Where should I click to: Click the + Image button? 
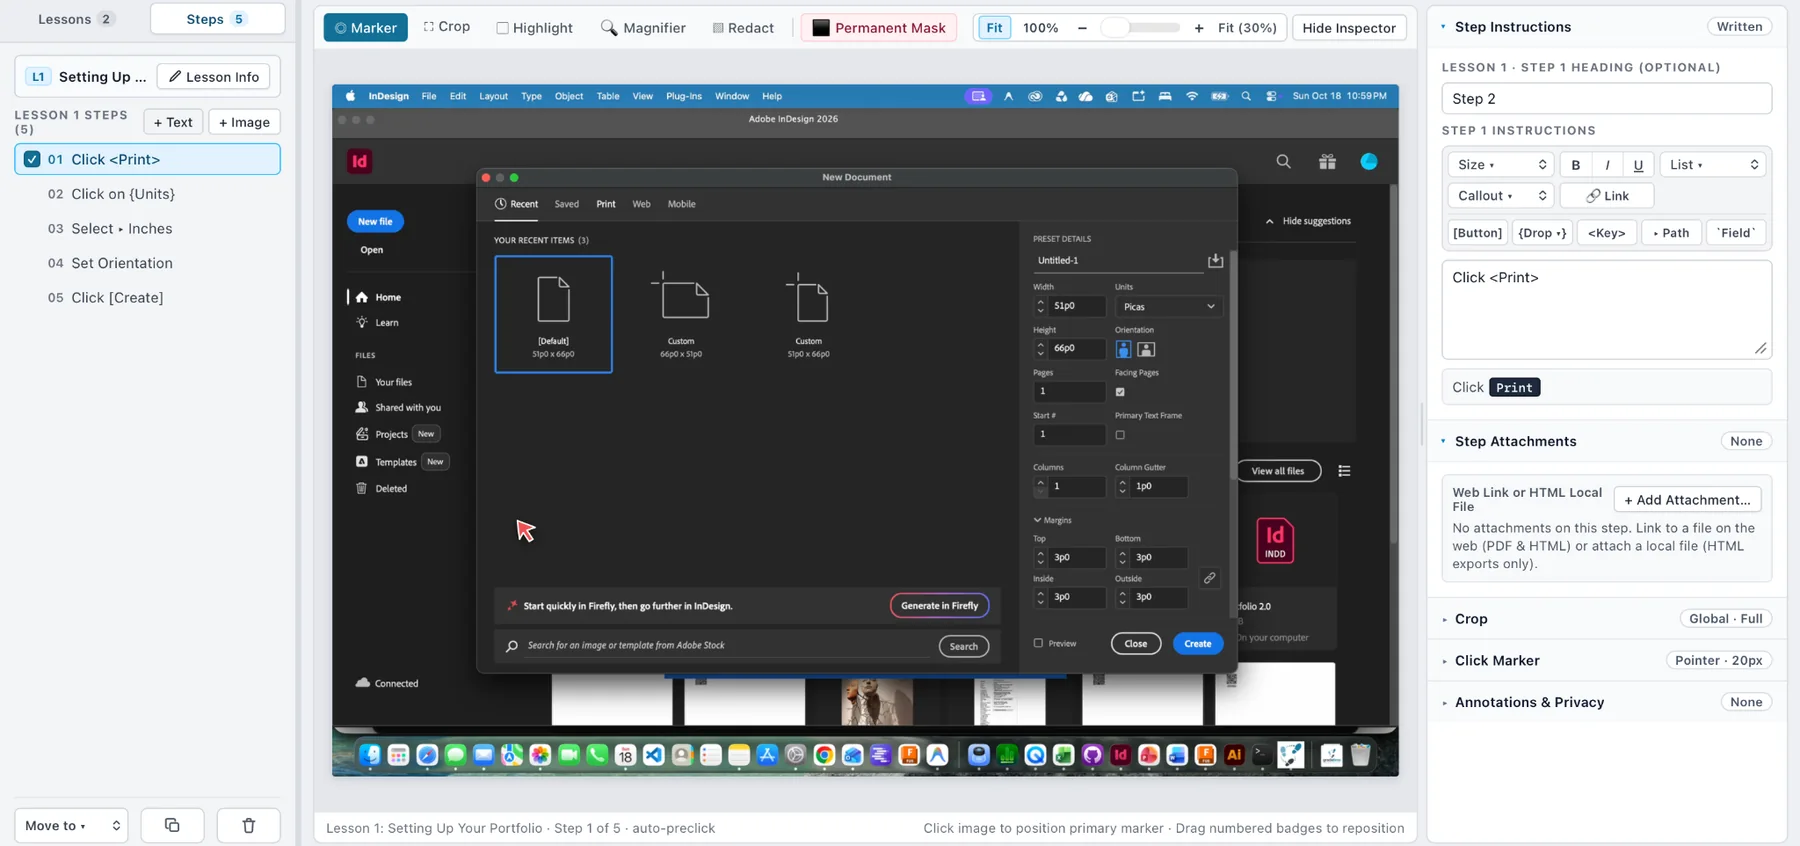coord(244,122)
